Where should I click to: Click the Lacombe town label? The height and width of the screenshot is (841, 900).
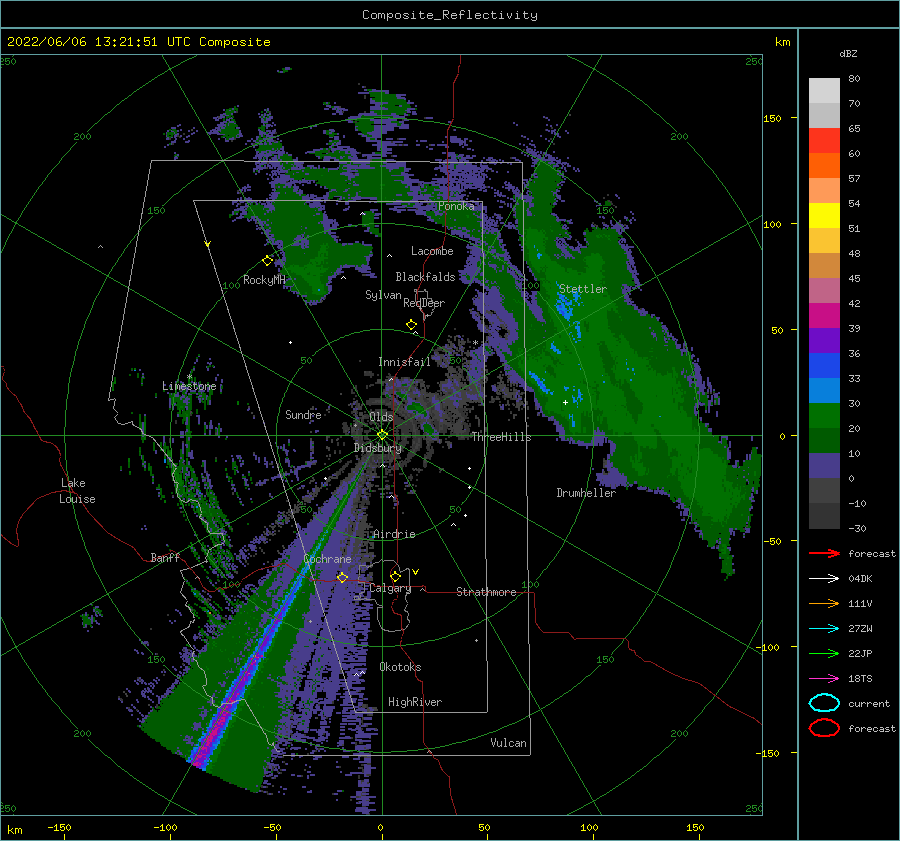click(x=432, y=251)
